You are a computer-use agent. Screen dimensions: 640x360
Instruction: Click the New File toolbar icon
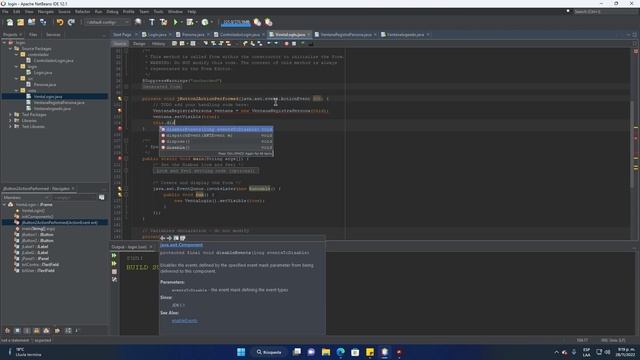(x=9, y=22)
